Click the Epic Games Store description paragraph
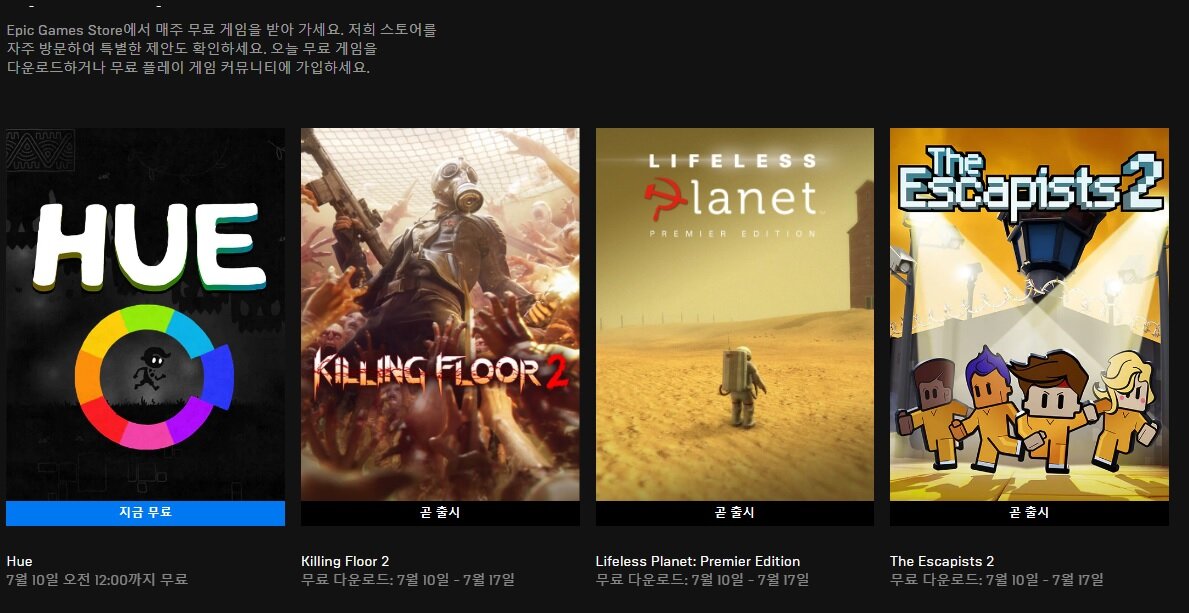The image size is (1189, 613). (x=221, y=49)
